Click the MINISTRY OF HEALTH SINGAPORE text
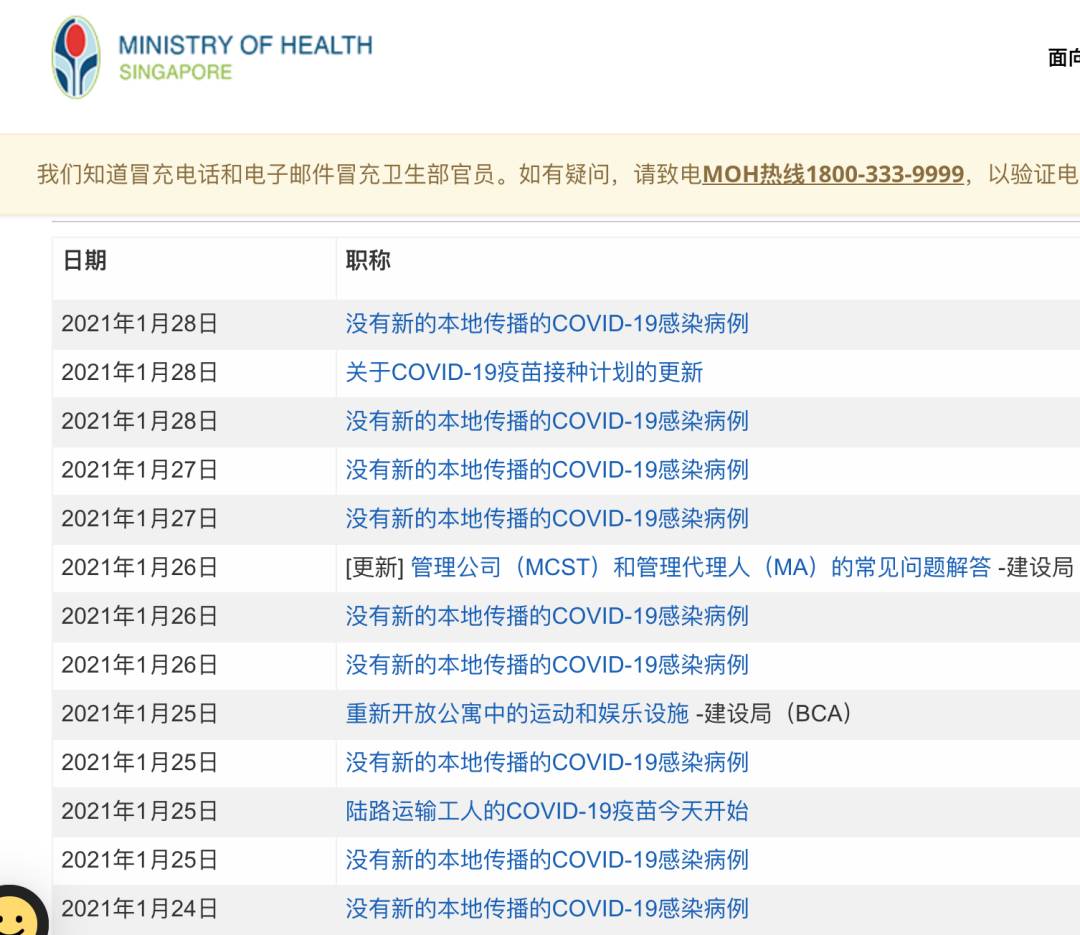 245,58
